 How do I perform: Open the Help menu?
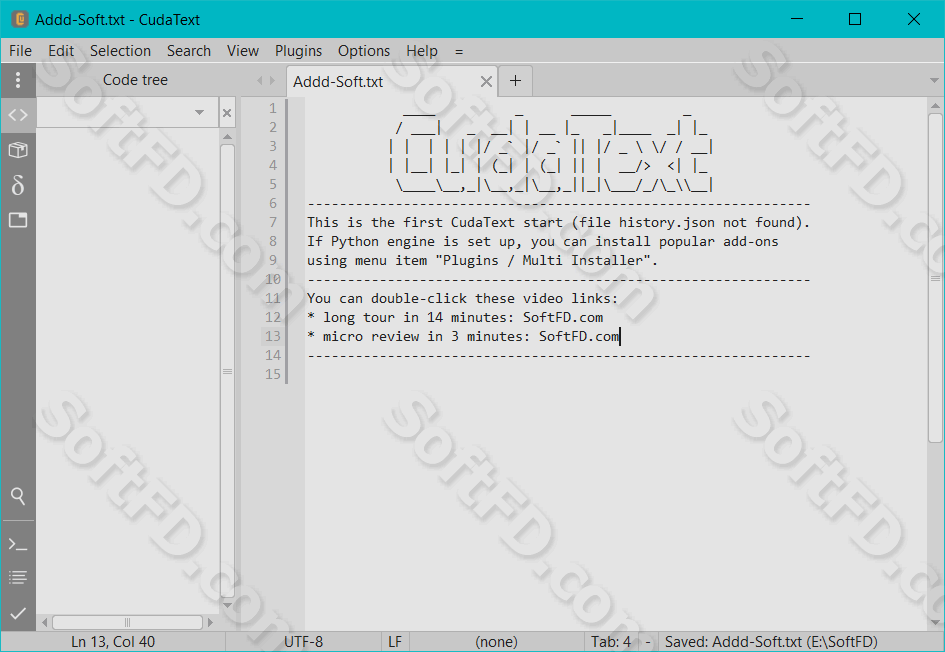(422, 51)
